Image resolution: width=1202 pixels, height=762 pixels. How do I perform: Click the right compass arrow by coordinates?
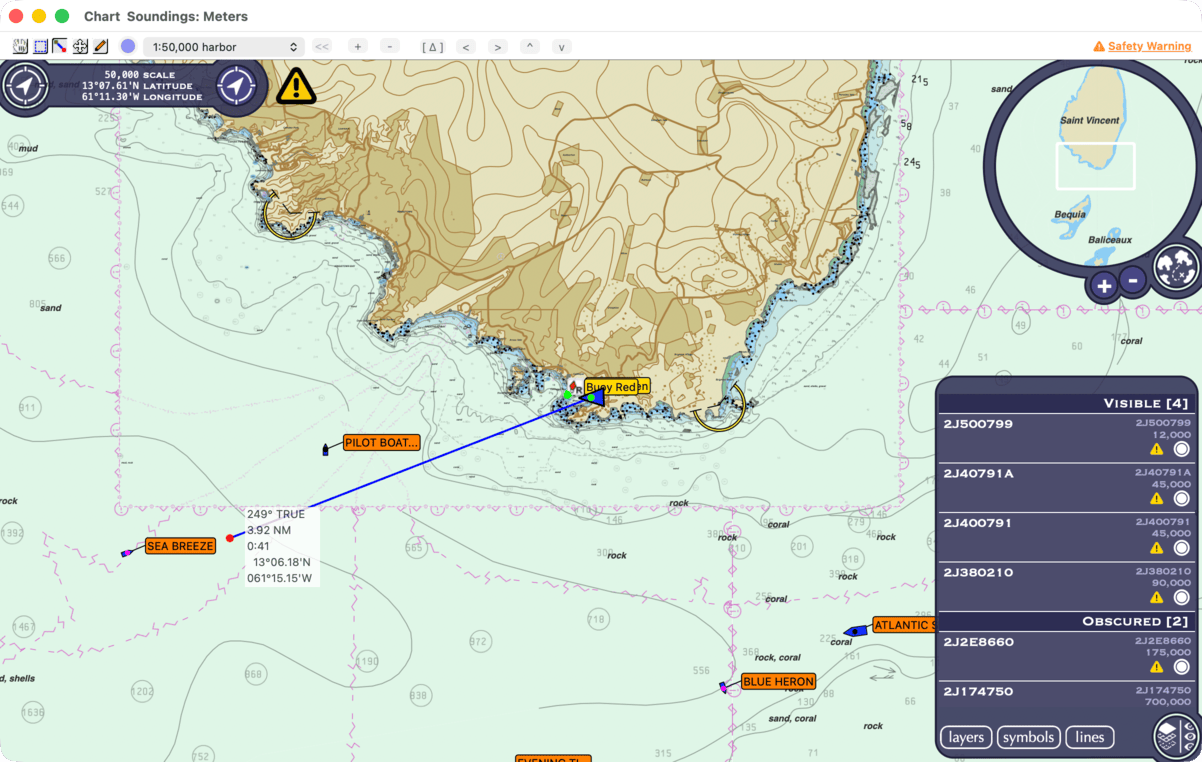coord(237,86)
